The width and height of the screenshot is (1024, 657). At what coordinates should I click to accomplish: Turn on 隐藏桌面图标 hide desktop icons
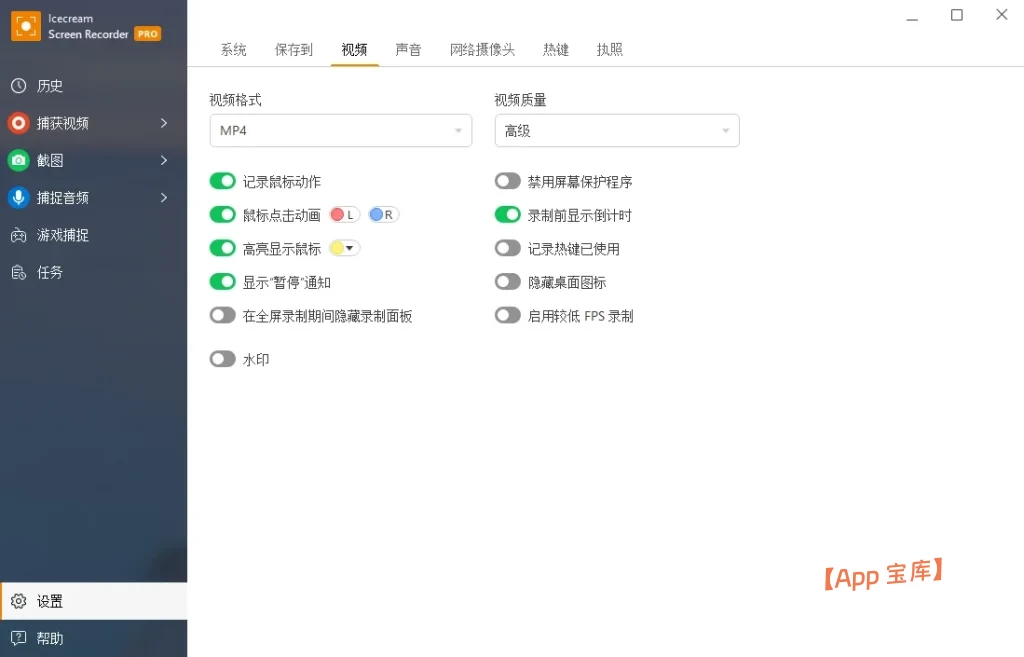pyautogui.click(x=507, y=281)
